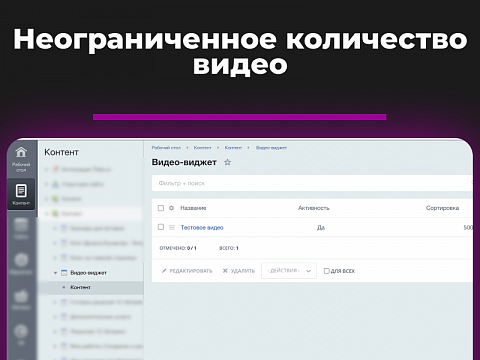Screen dimensions: 480x360
Task: Open grid settings gear icon
Action: 171,208
